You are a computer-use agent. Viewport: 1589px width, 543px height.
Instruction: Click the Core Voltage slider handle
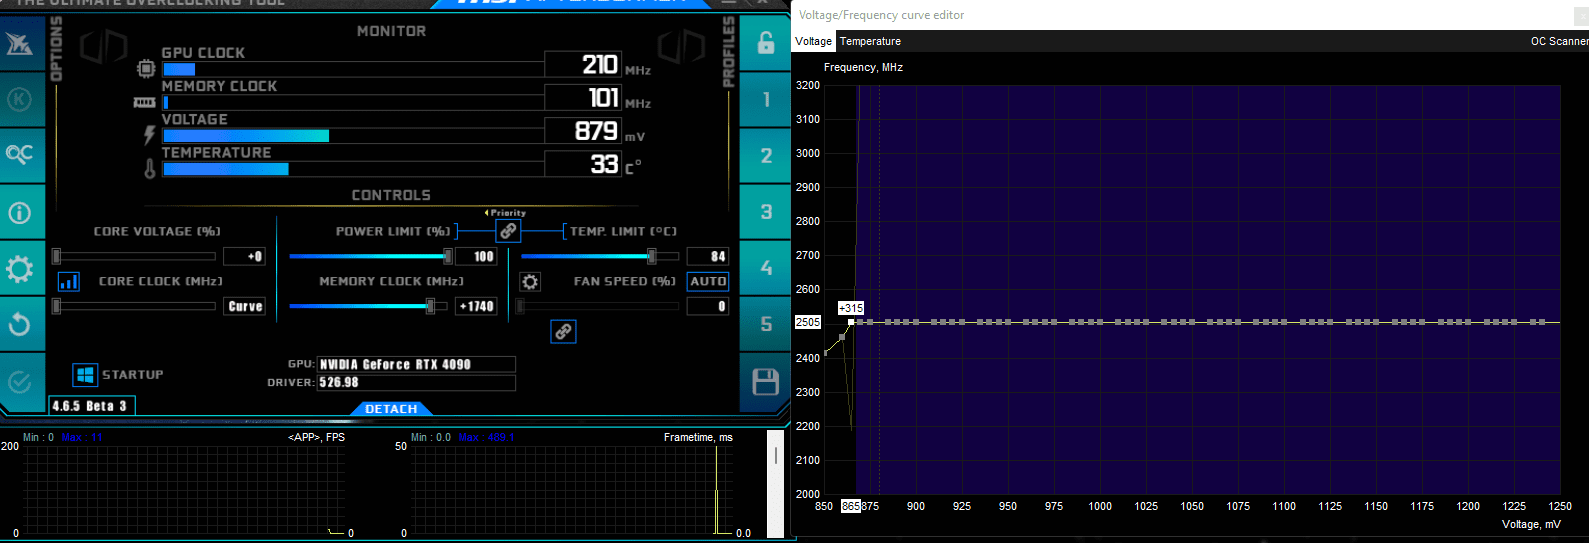point(57,257)
